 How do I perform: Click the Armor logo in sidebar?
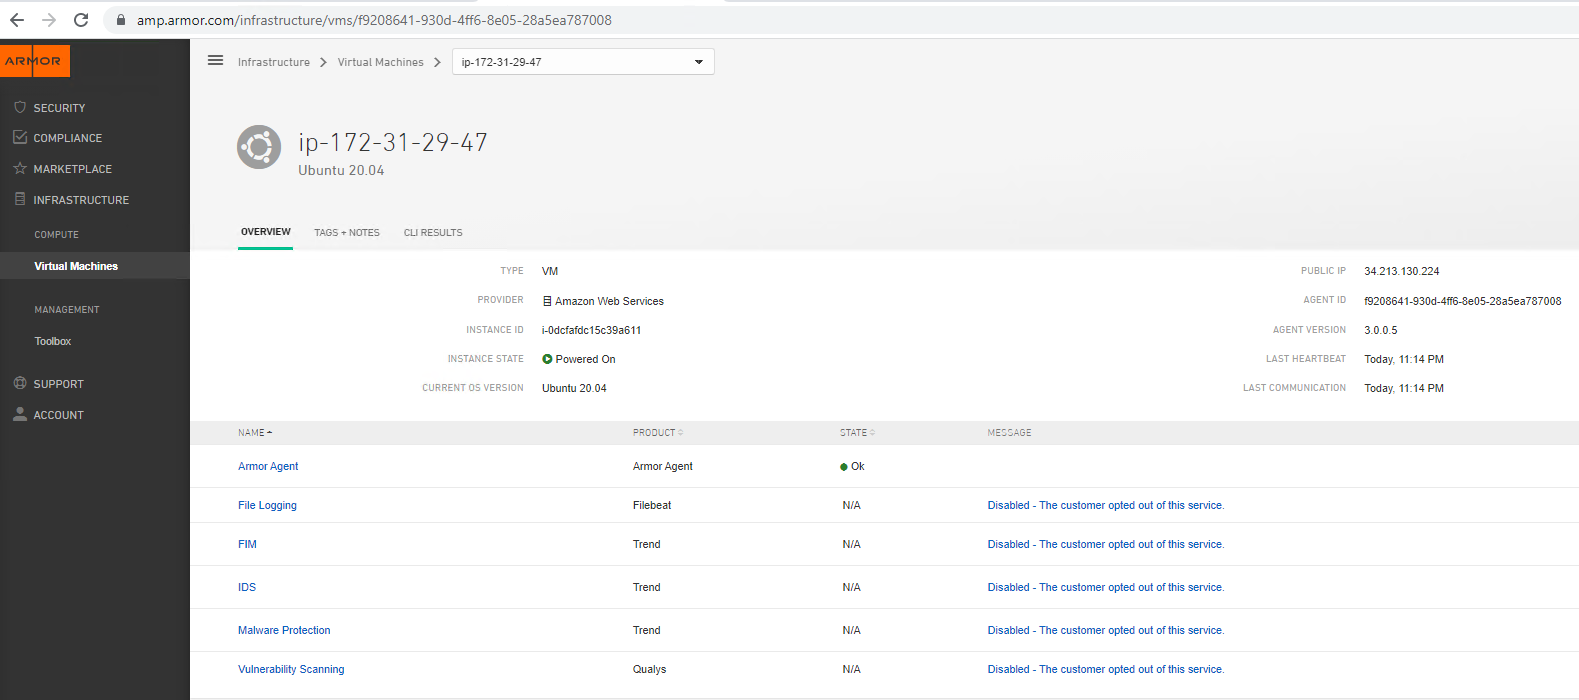point(35,61)
